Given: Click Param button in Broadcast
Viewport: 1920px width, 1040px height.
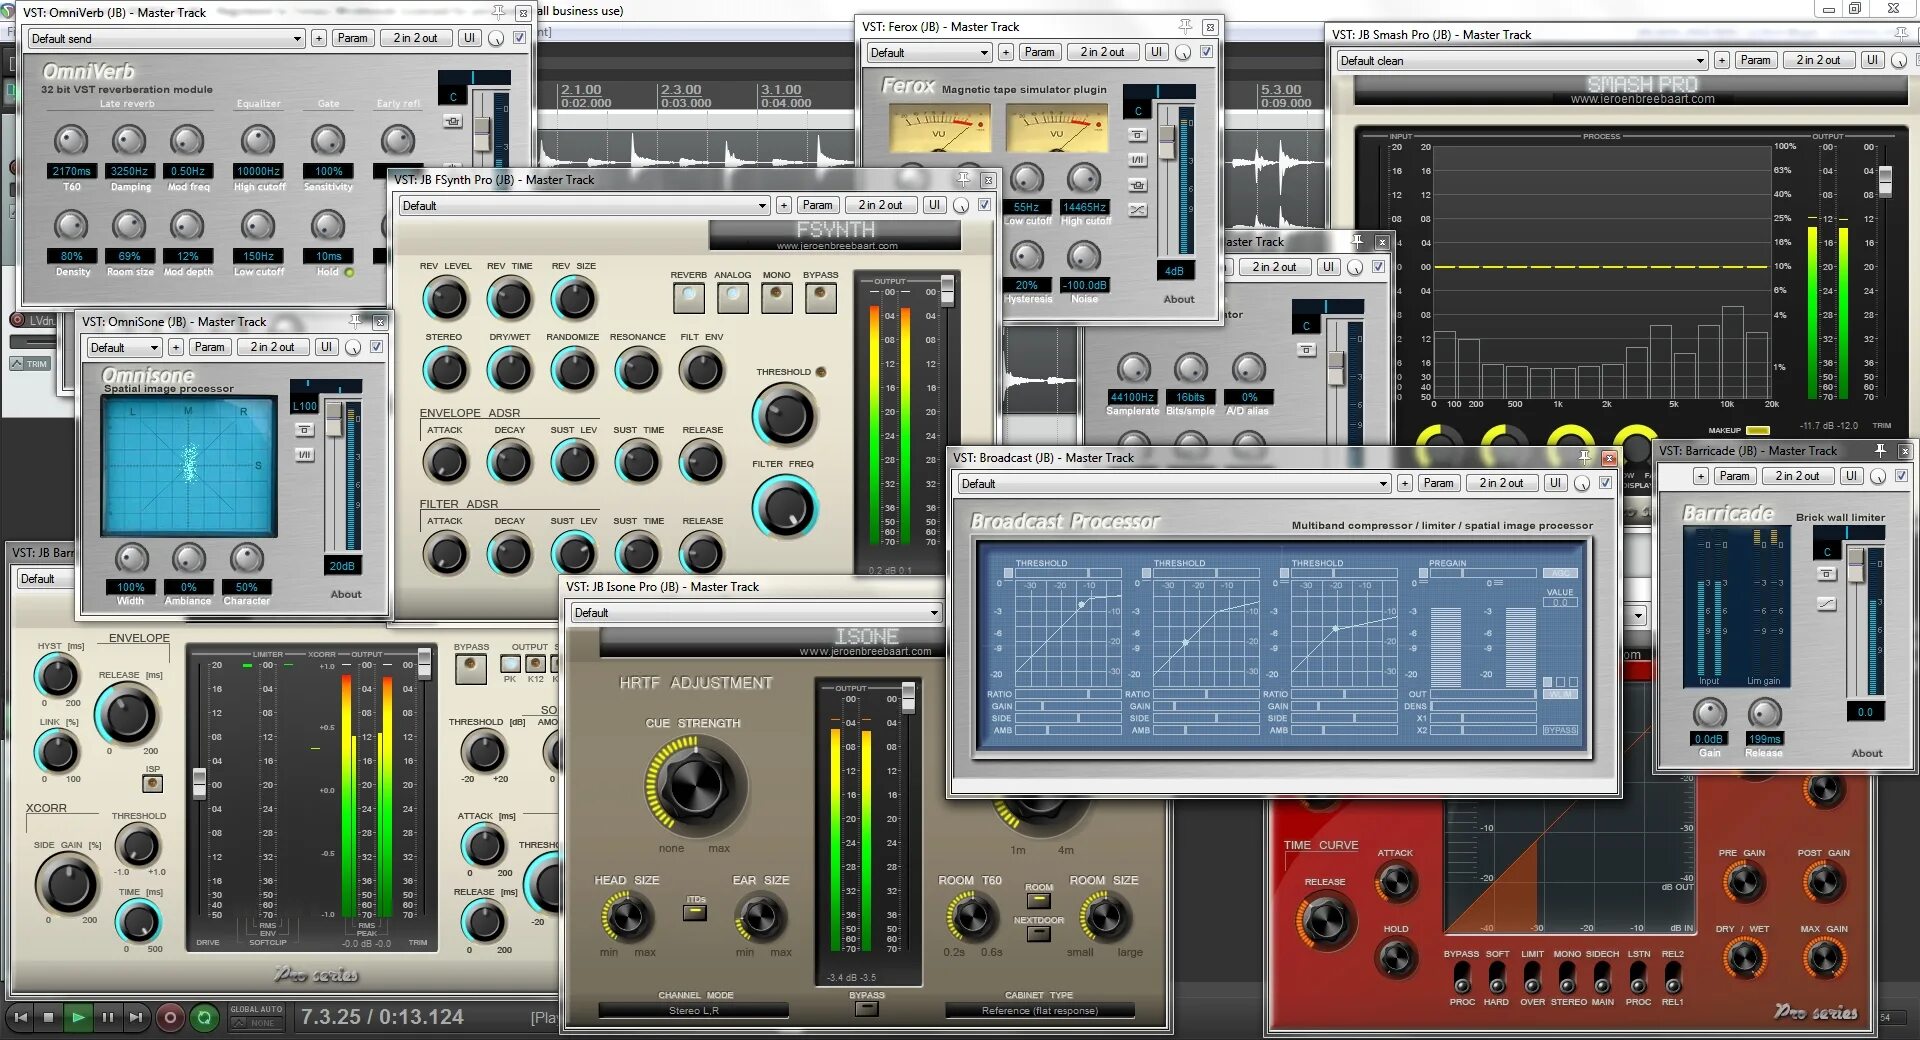Looking at the screenshot, I should (1438, 483).
